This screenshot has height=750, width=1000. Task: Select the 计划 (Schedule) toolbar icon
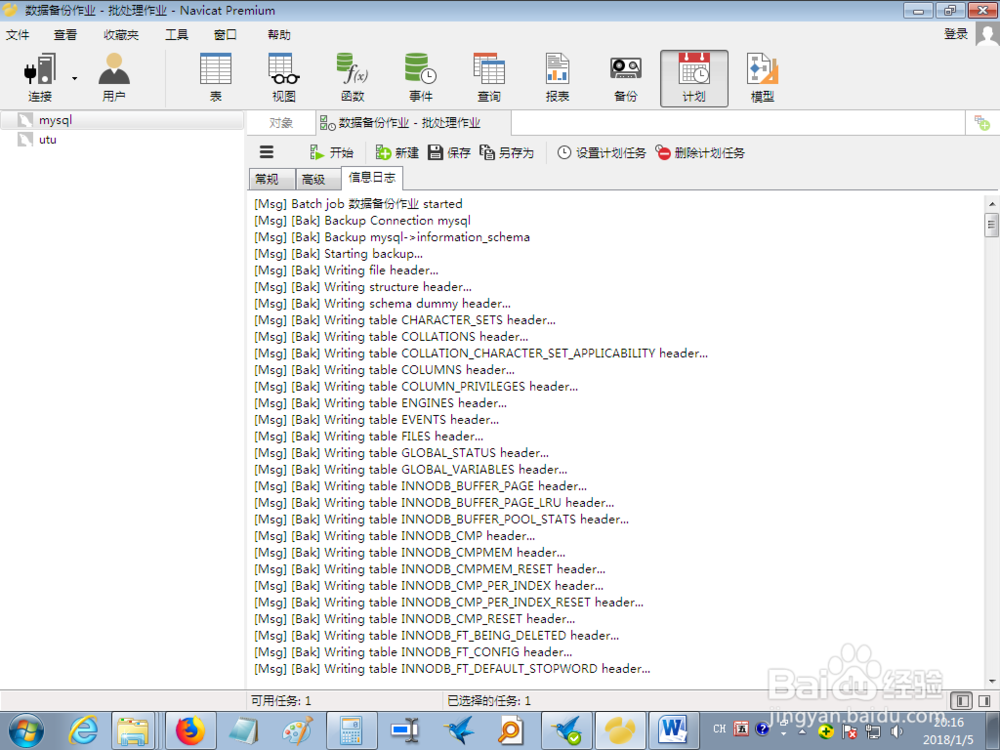tap(694, 78)
